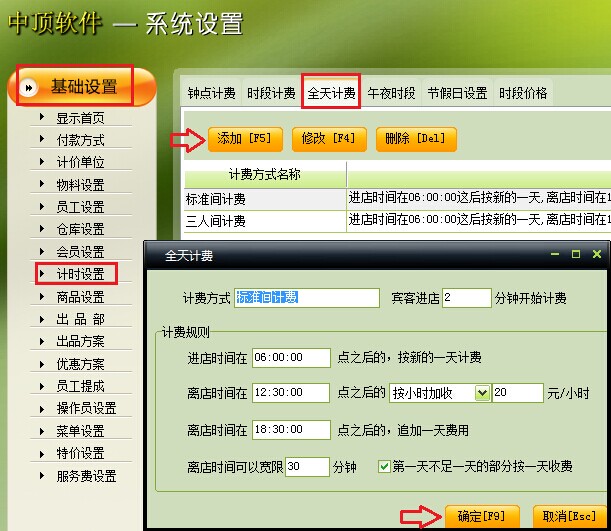
Task: Open 仓库设置 page
Action: tap(80, 229)
